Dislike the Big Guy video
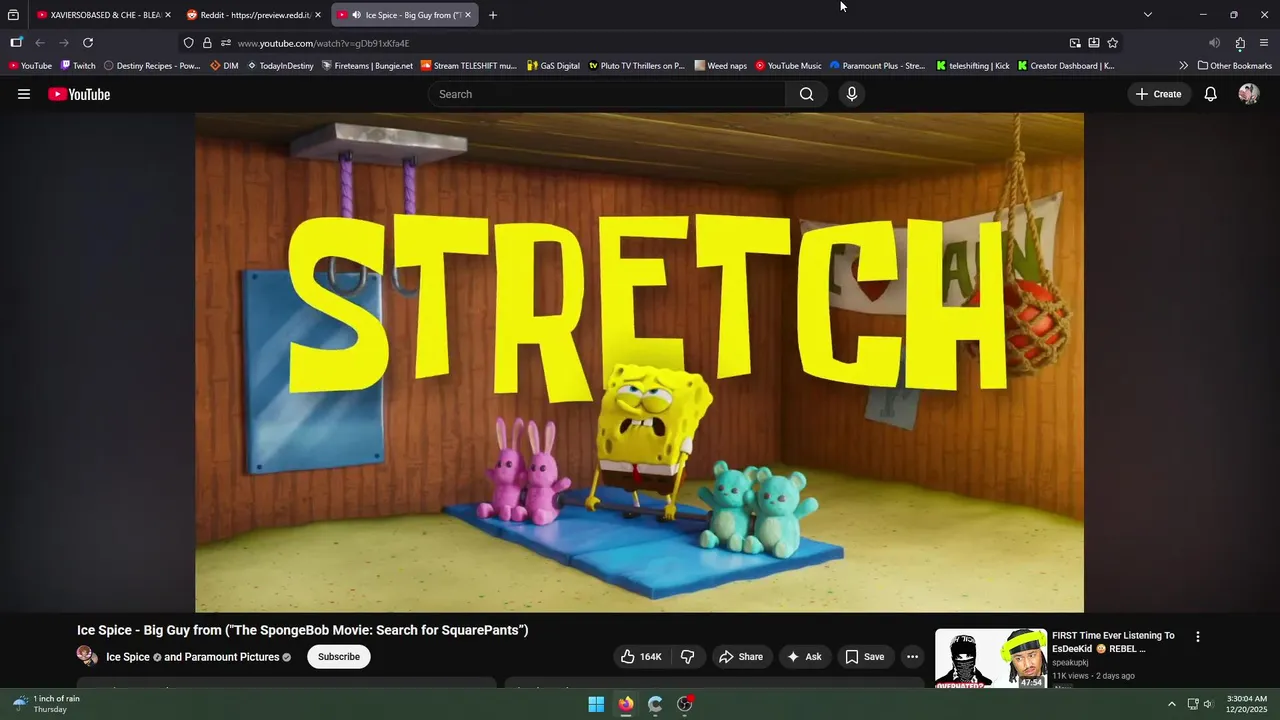 coord(688,657)
